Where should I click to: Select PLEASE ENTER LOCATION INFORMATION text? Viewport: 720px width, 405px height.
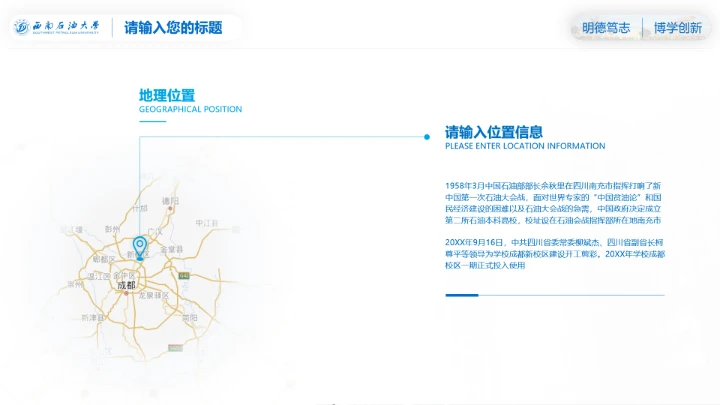tap(525, 146)
